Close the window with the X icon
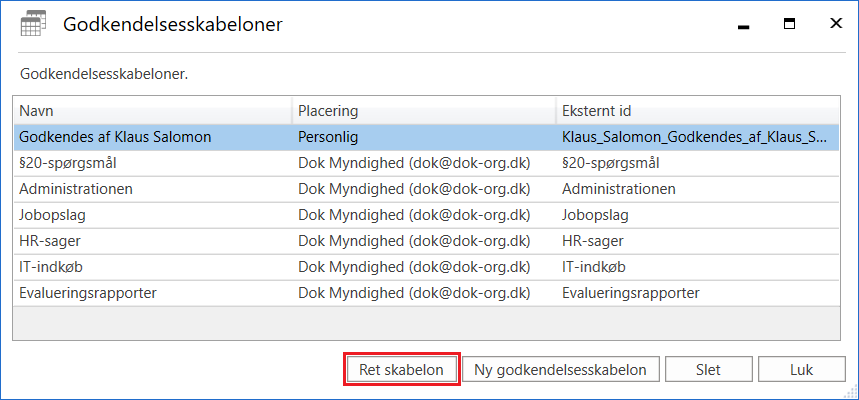This screenshot has height=400, width=859. [x=834, y=24]
